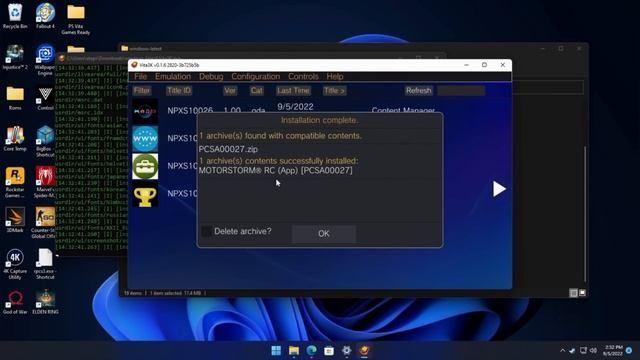This screenshot has width=640, height=360.
Task: Focus the search field beside Refresh
Action: (461, 91)
